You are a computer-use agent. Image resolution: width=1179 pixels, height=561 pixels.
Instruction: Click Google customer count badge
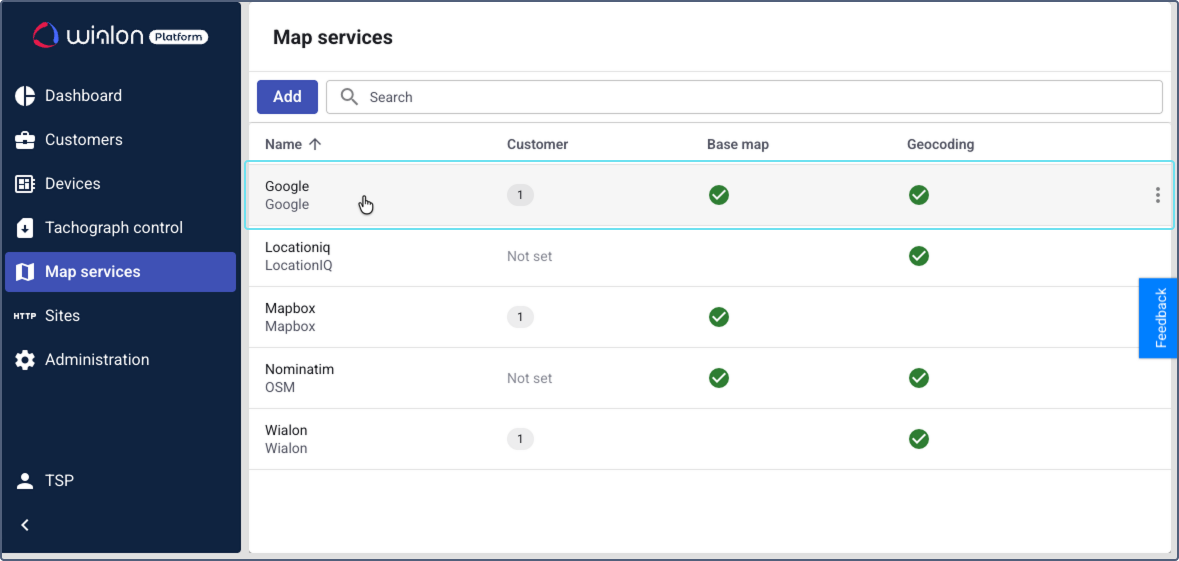point(520,196)
